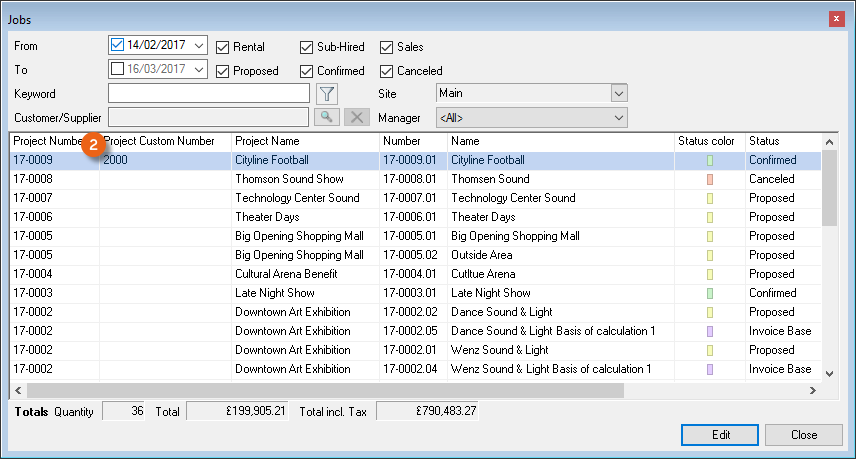856x459 pixels.
Task: Click the orange step 2 marker
Action: tap(93, 144)
